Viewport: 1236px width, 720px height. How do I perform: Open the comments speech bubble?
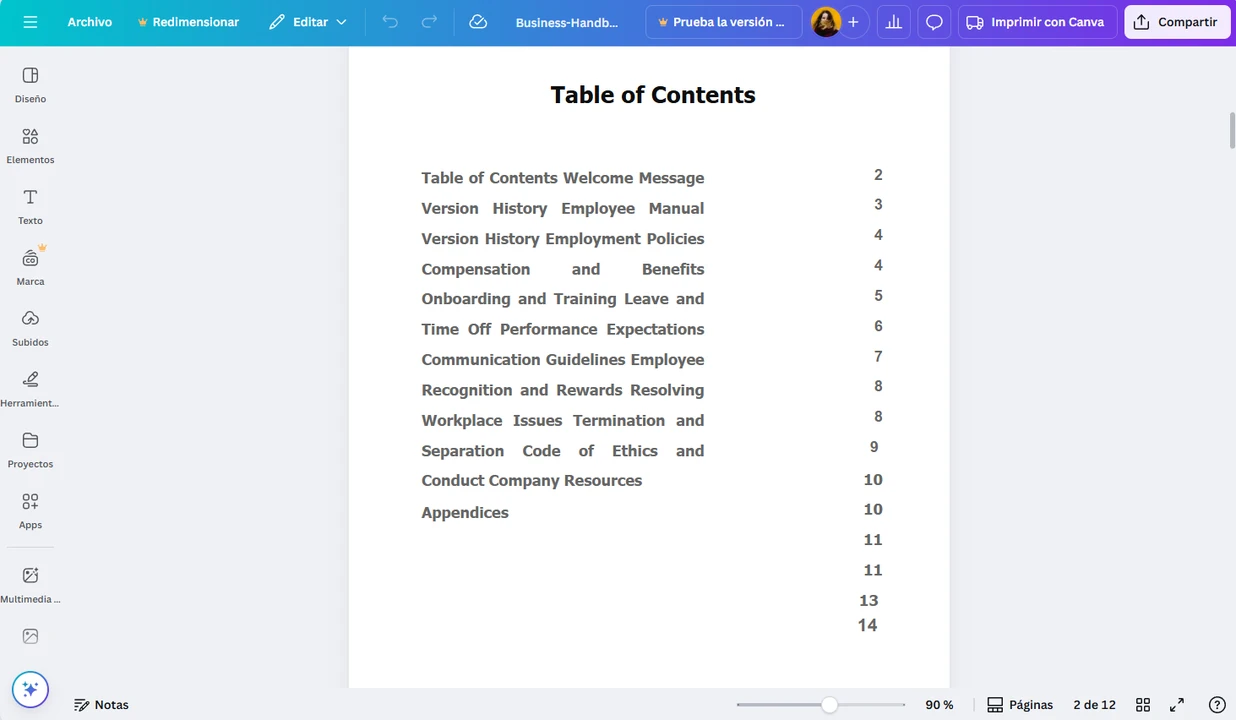click(934, 22)
